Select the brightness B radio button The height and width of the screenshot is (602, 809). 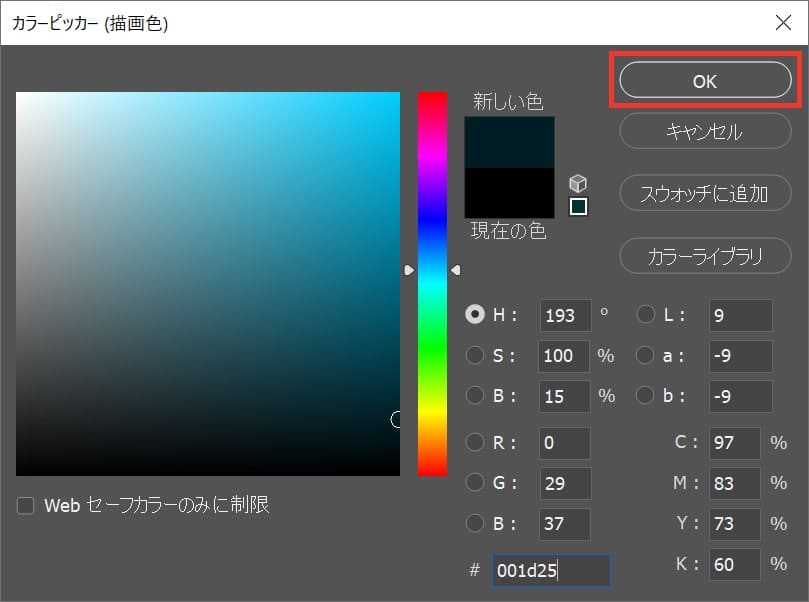475,395
